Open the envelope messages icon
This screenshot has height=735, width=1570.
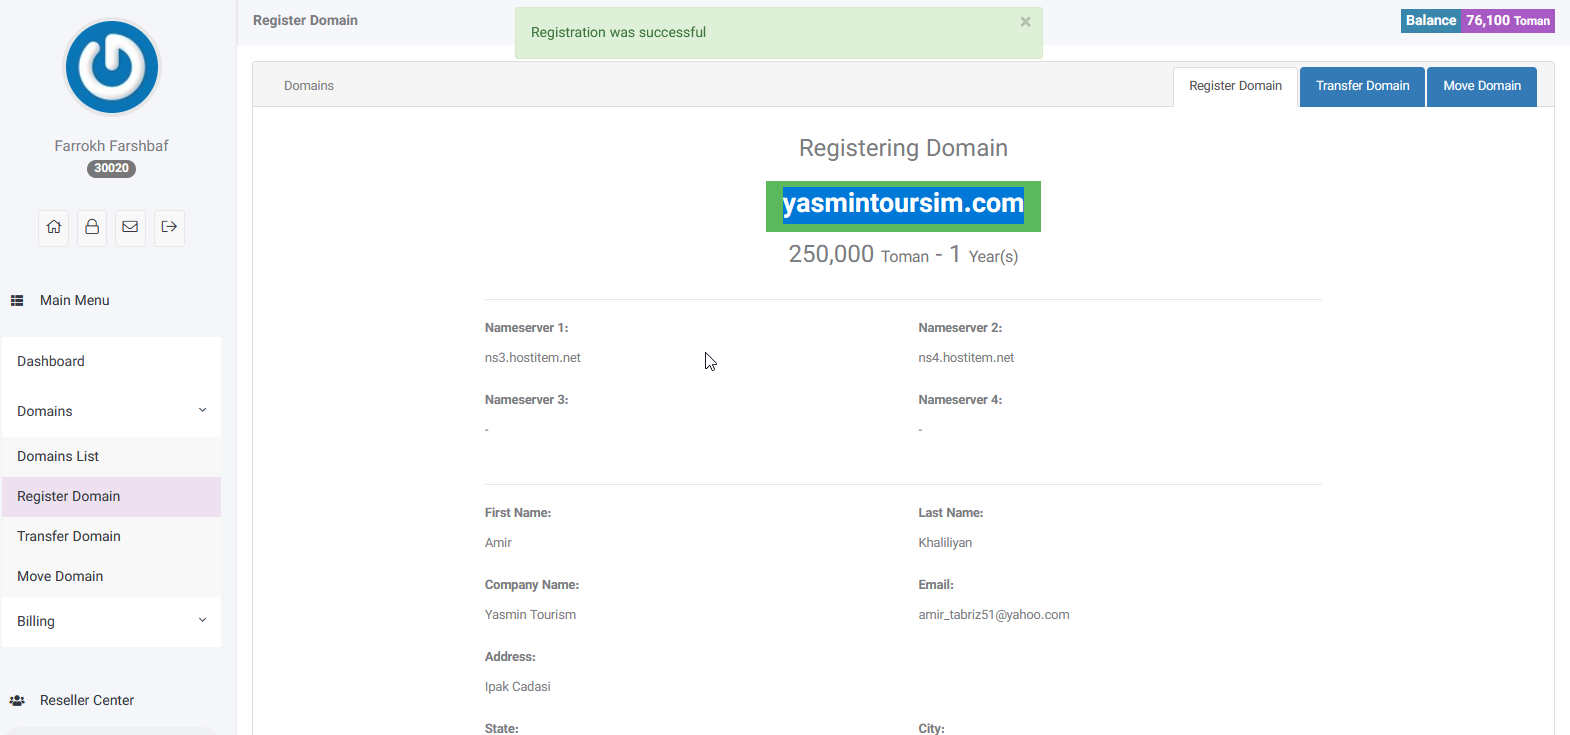(x=130, y=227)
